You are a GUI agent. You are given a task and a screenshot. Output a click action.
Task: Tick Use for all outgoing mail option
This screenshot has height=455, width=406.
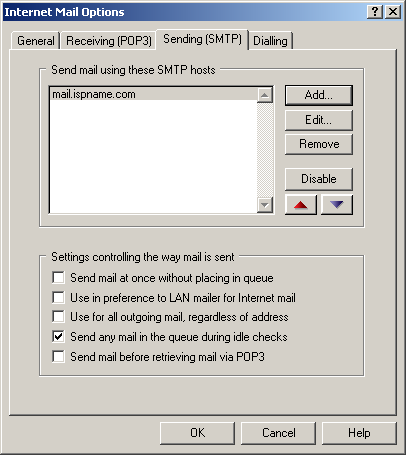click(x=58, y=316)
